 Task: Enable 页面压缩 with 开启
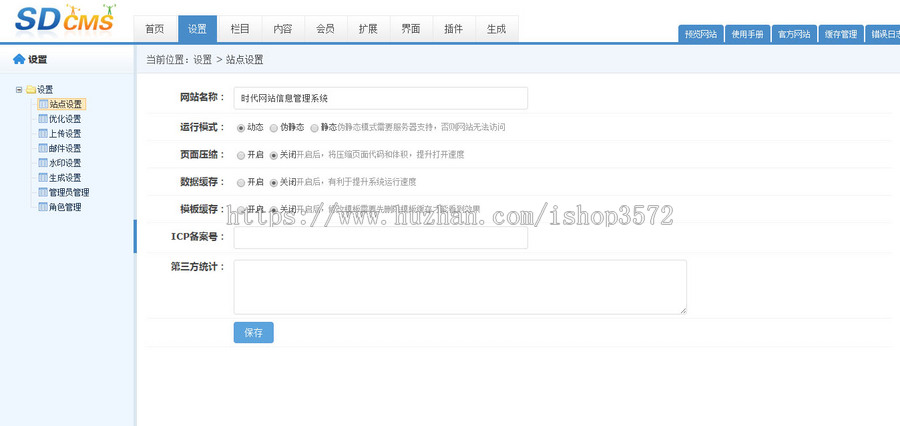click(241, 155)
